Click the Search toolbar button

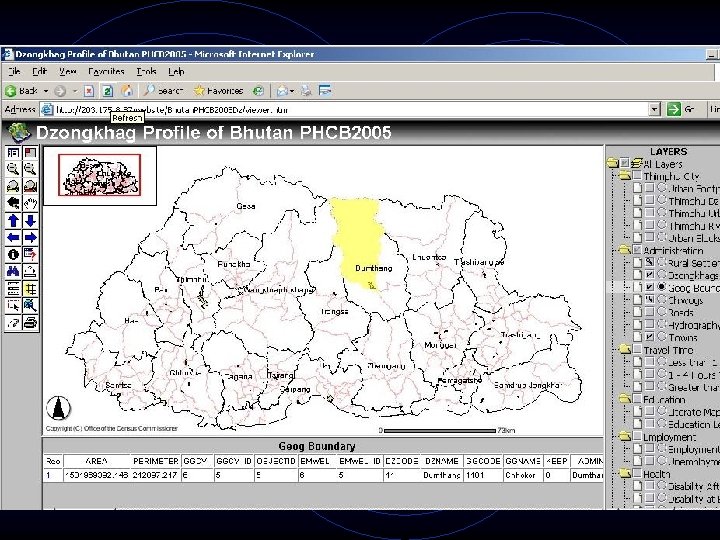pyautogui.click(x=163, y=91)
